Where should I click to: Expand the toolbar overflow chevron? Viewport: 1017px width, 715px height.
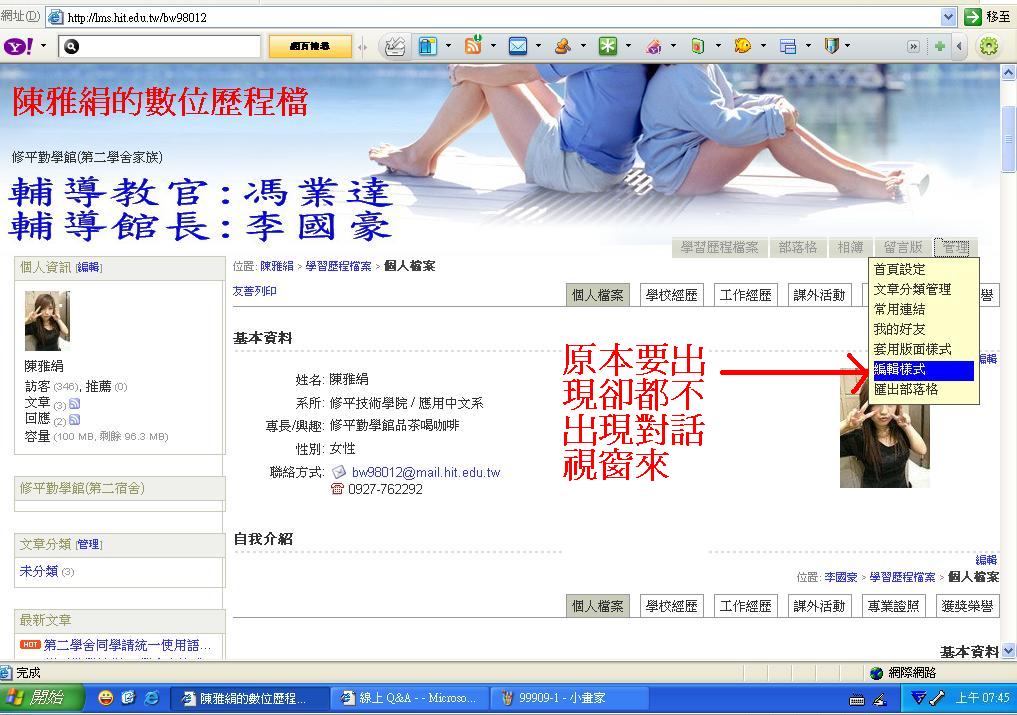tap(912, 46)
